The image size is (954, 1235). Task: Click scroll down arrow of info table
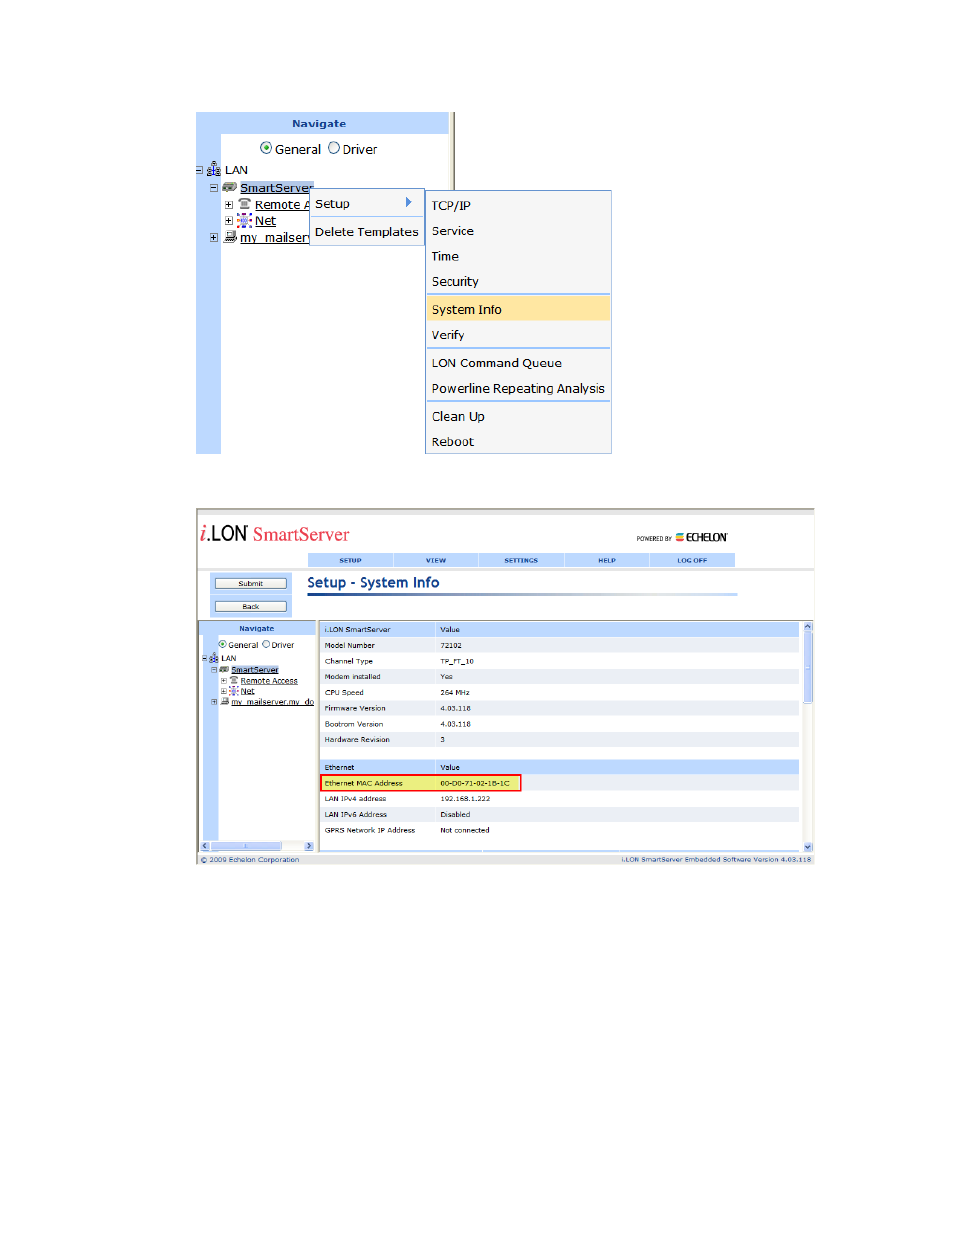[808, 846]
